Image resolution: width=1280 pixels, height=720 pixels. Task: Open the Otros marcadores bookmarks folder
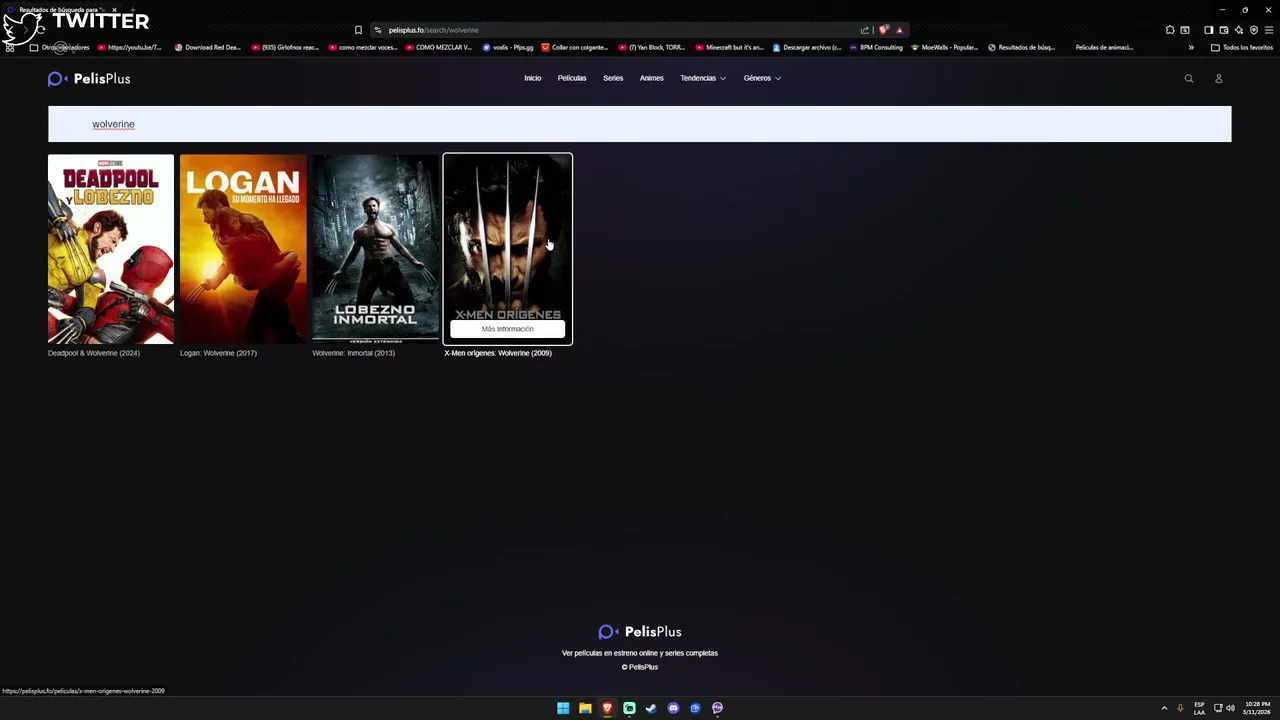point(60,47)
